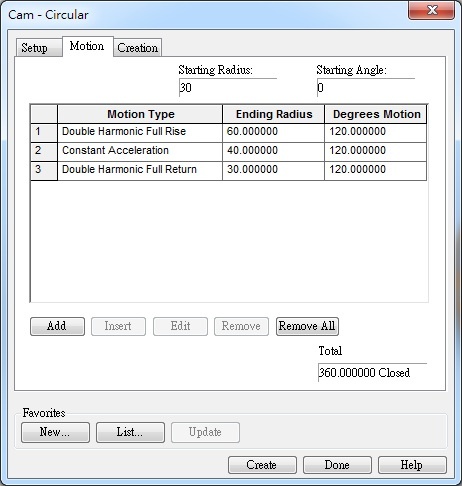Click Degrees Motion cell in Constant Acceleration row
Screen dimensions: 462x486
pyautogui.click(x=376, y=152)
